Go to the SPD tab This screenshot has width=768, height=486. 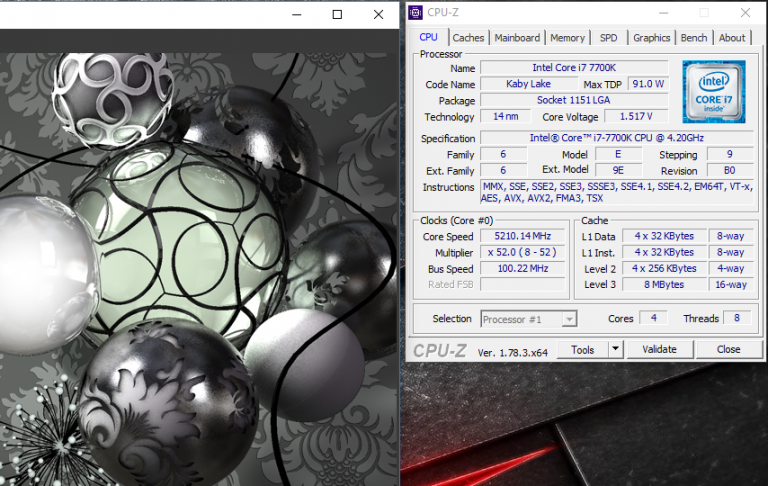tap(608, 38)
